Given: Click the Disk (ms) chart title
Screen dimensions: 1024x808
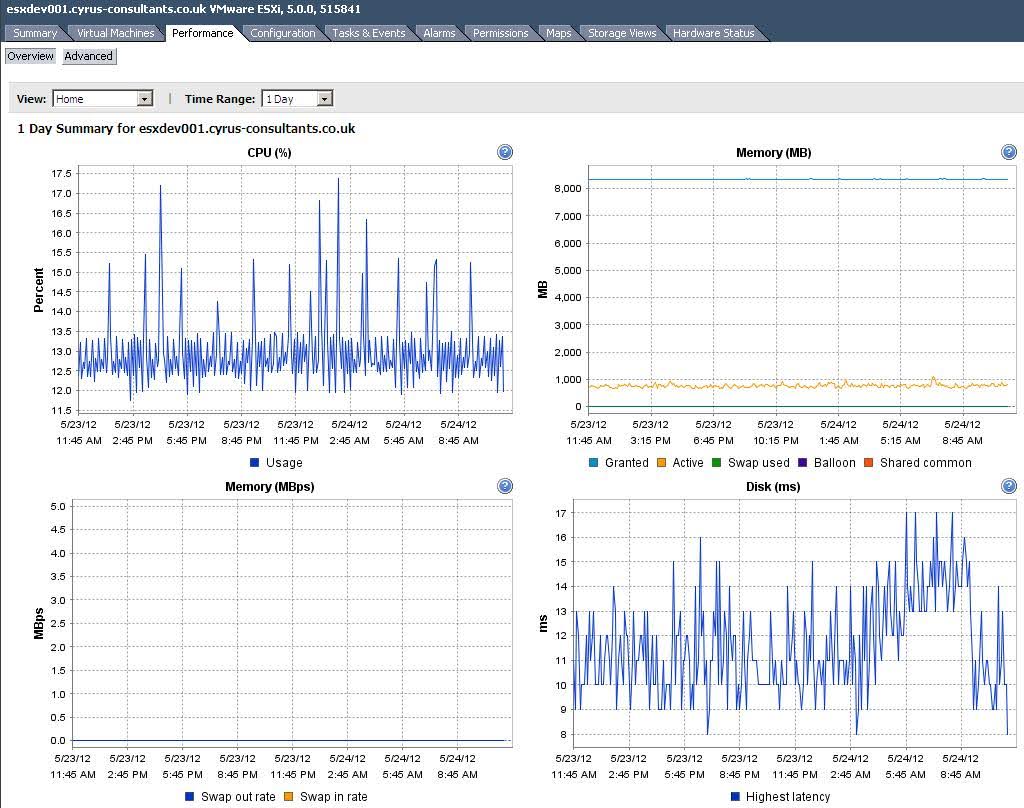Looking at the screenshot, I should pyautogui.click(x=773, y=486).
